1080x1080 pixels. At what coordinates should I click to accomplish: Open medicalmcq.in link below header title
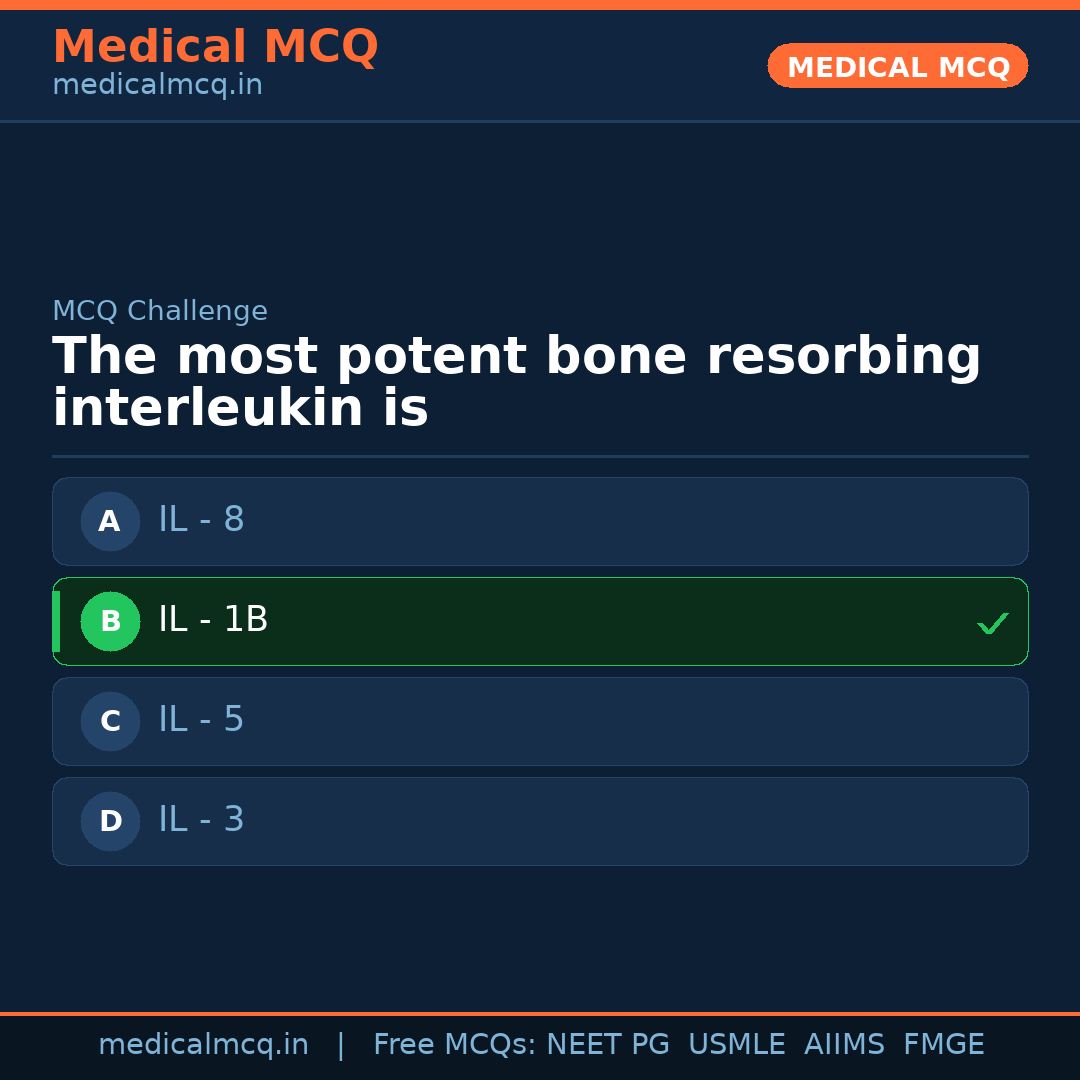click(x=157, y=86)
